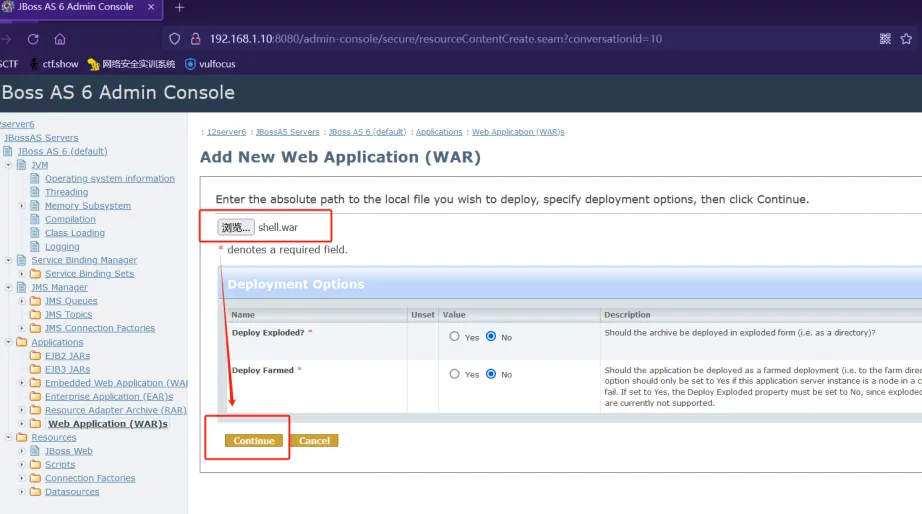Screen dimensions: 922x514
Task: Click the lock security icon in address bar
Action: pos(195,39)
